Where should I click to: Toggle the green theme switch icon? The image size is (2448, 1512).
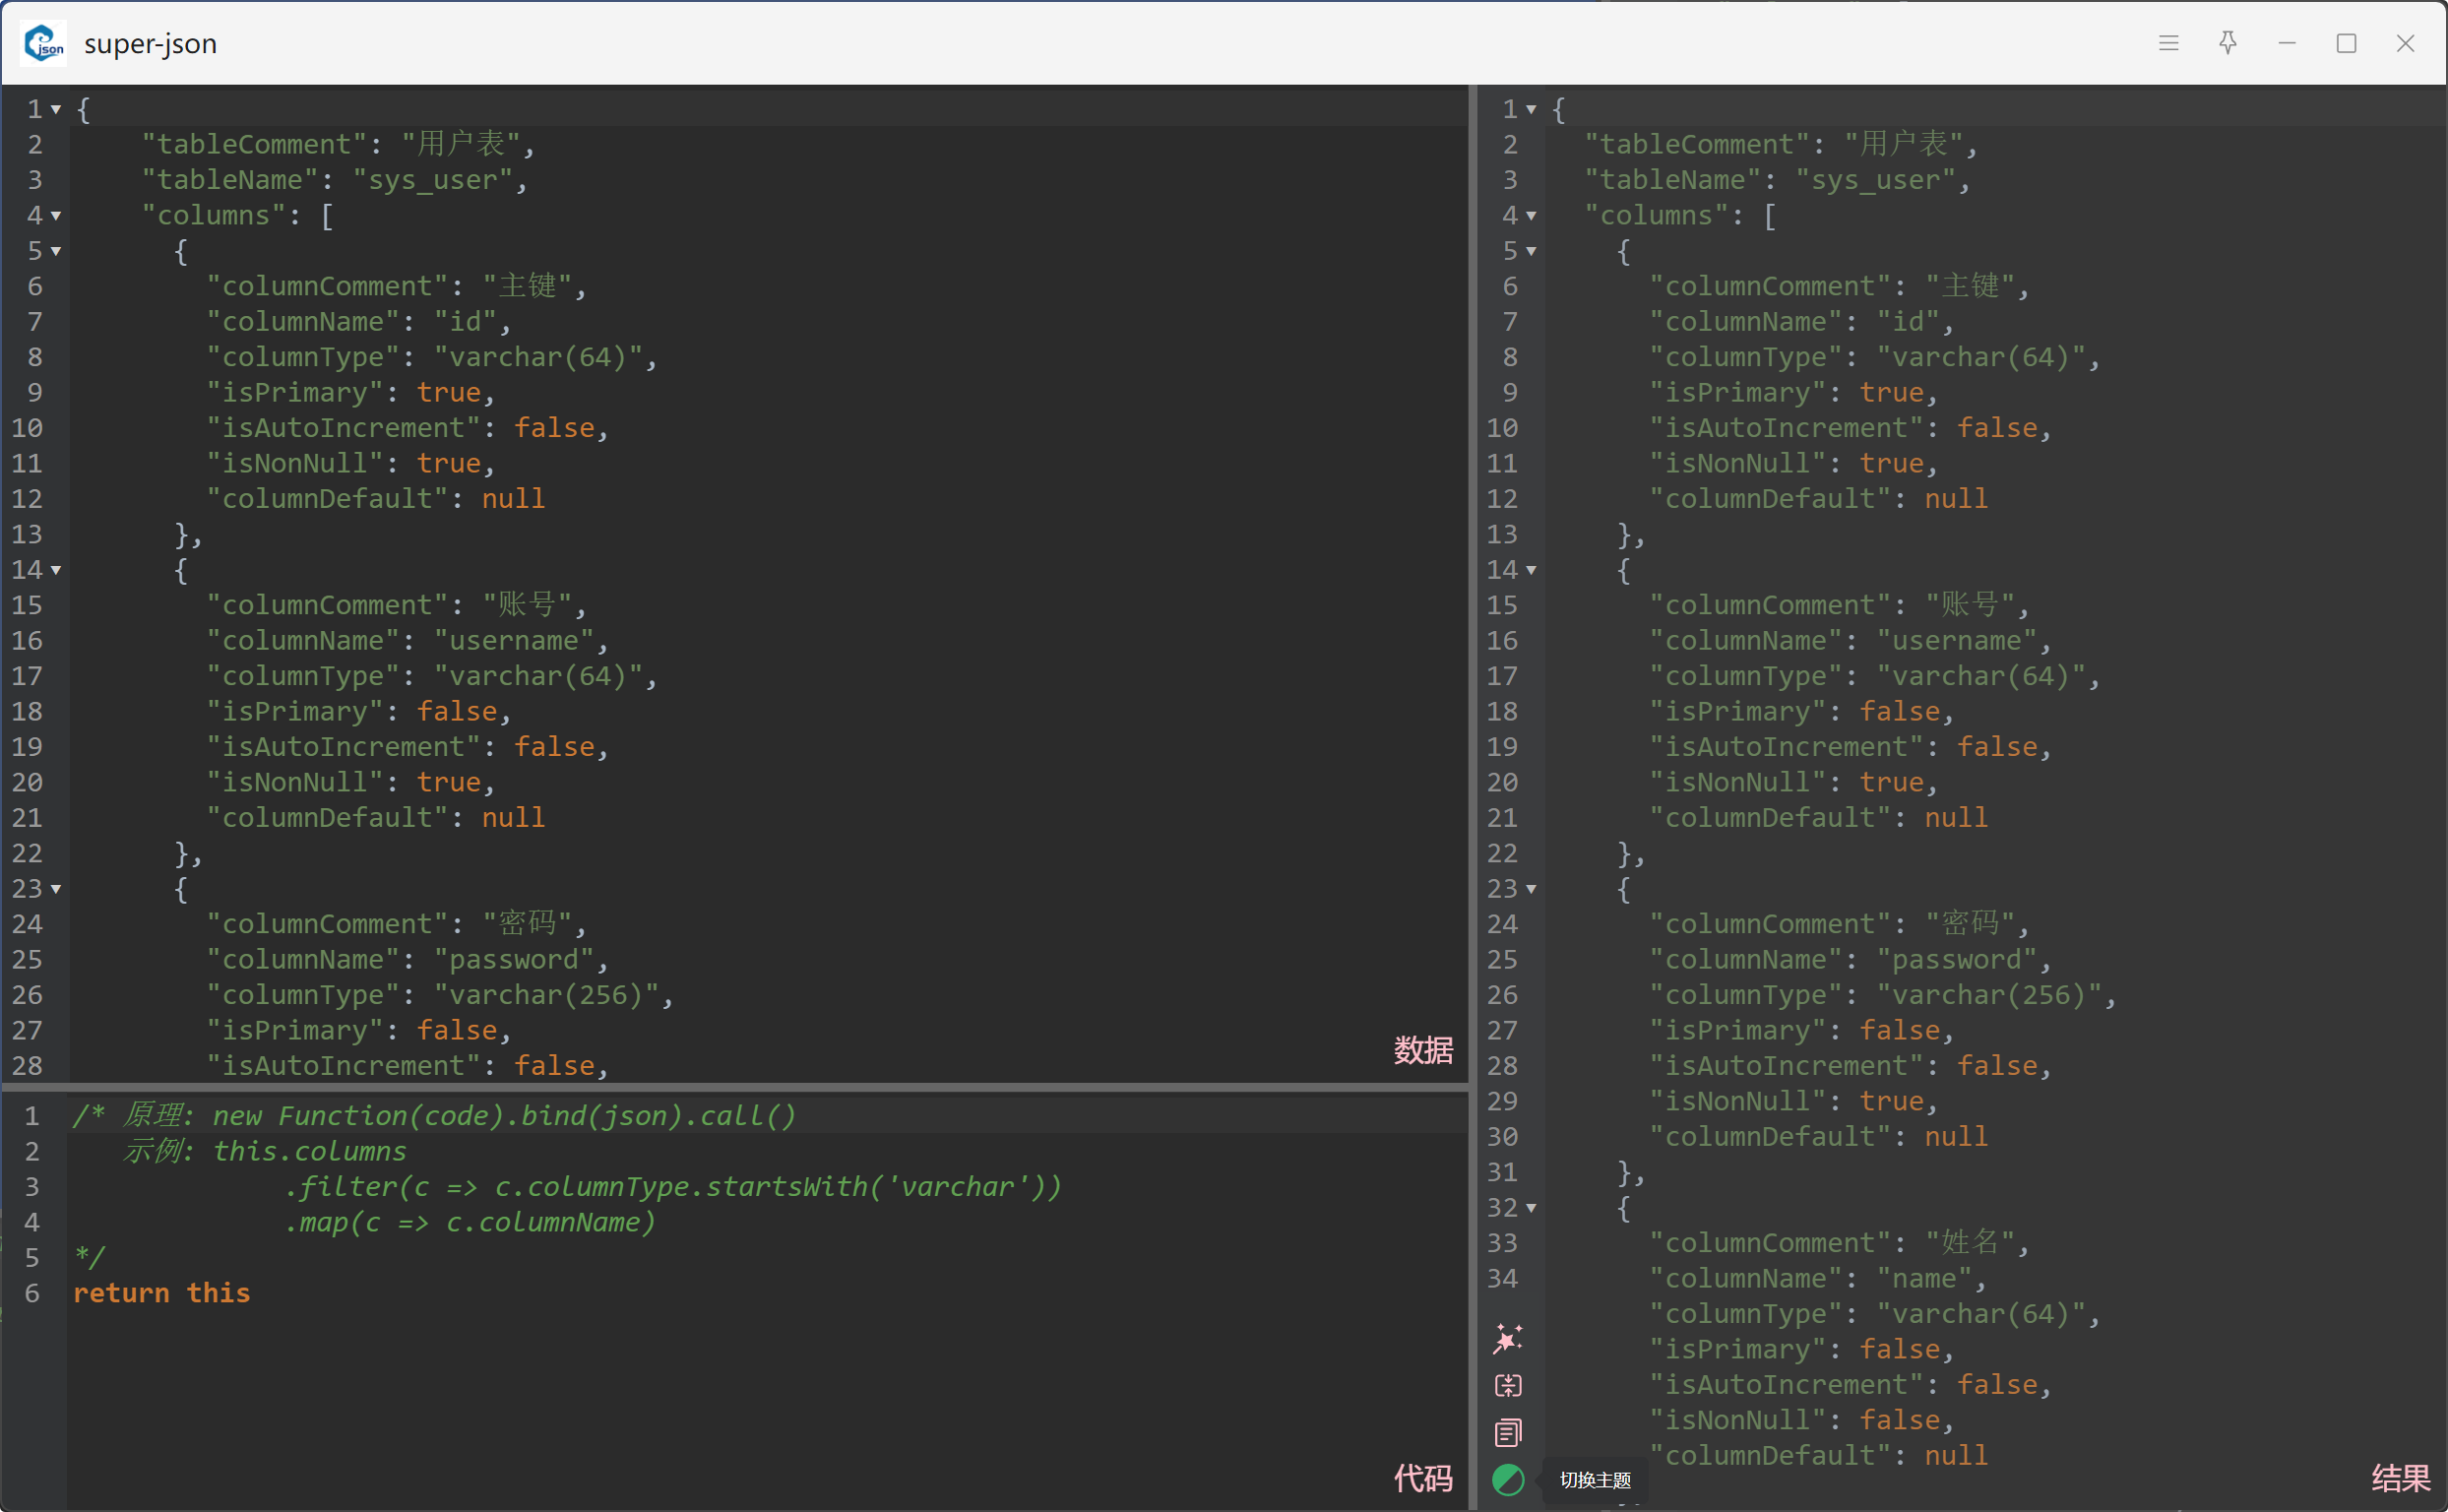1508,1479
